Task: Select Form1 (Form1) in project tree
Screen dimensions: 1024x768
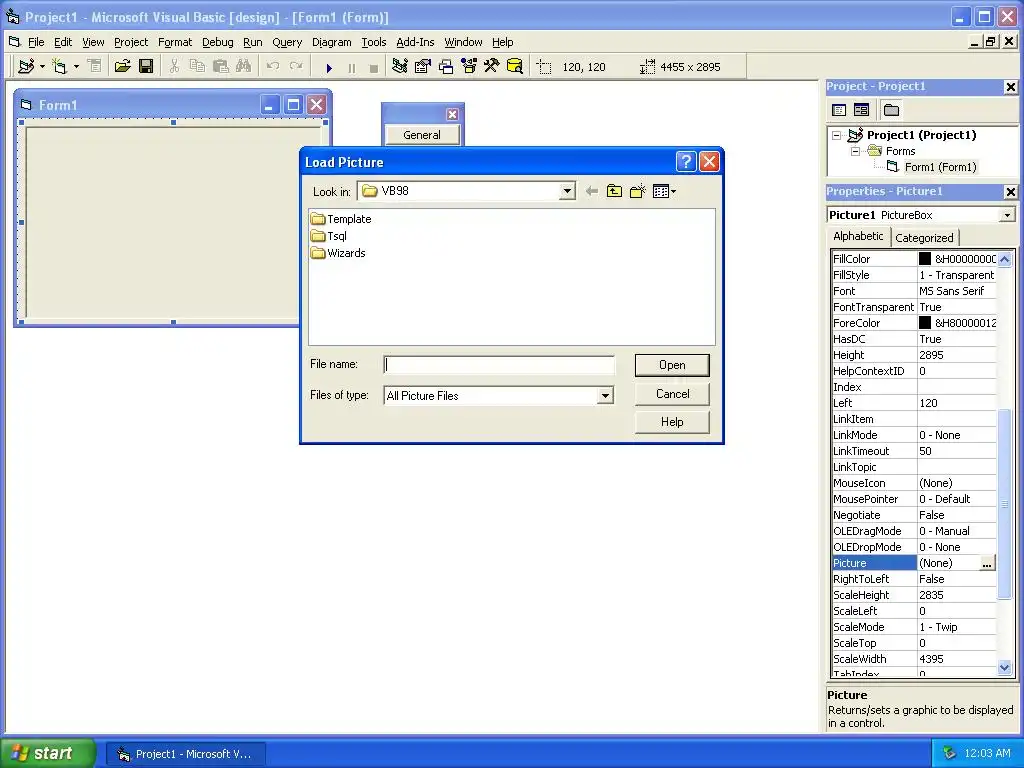Action: point(940,167)
